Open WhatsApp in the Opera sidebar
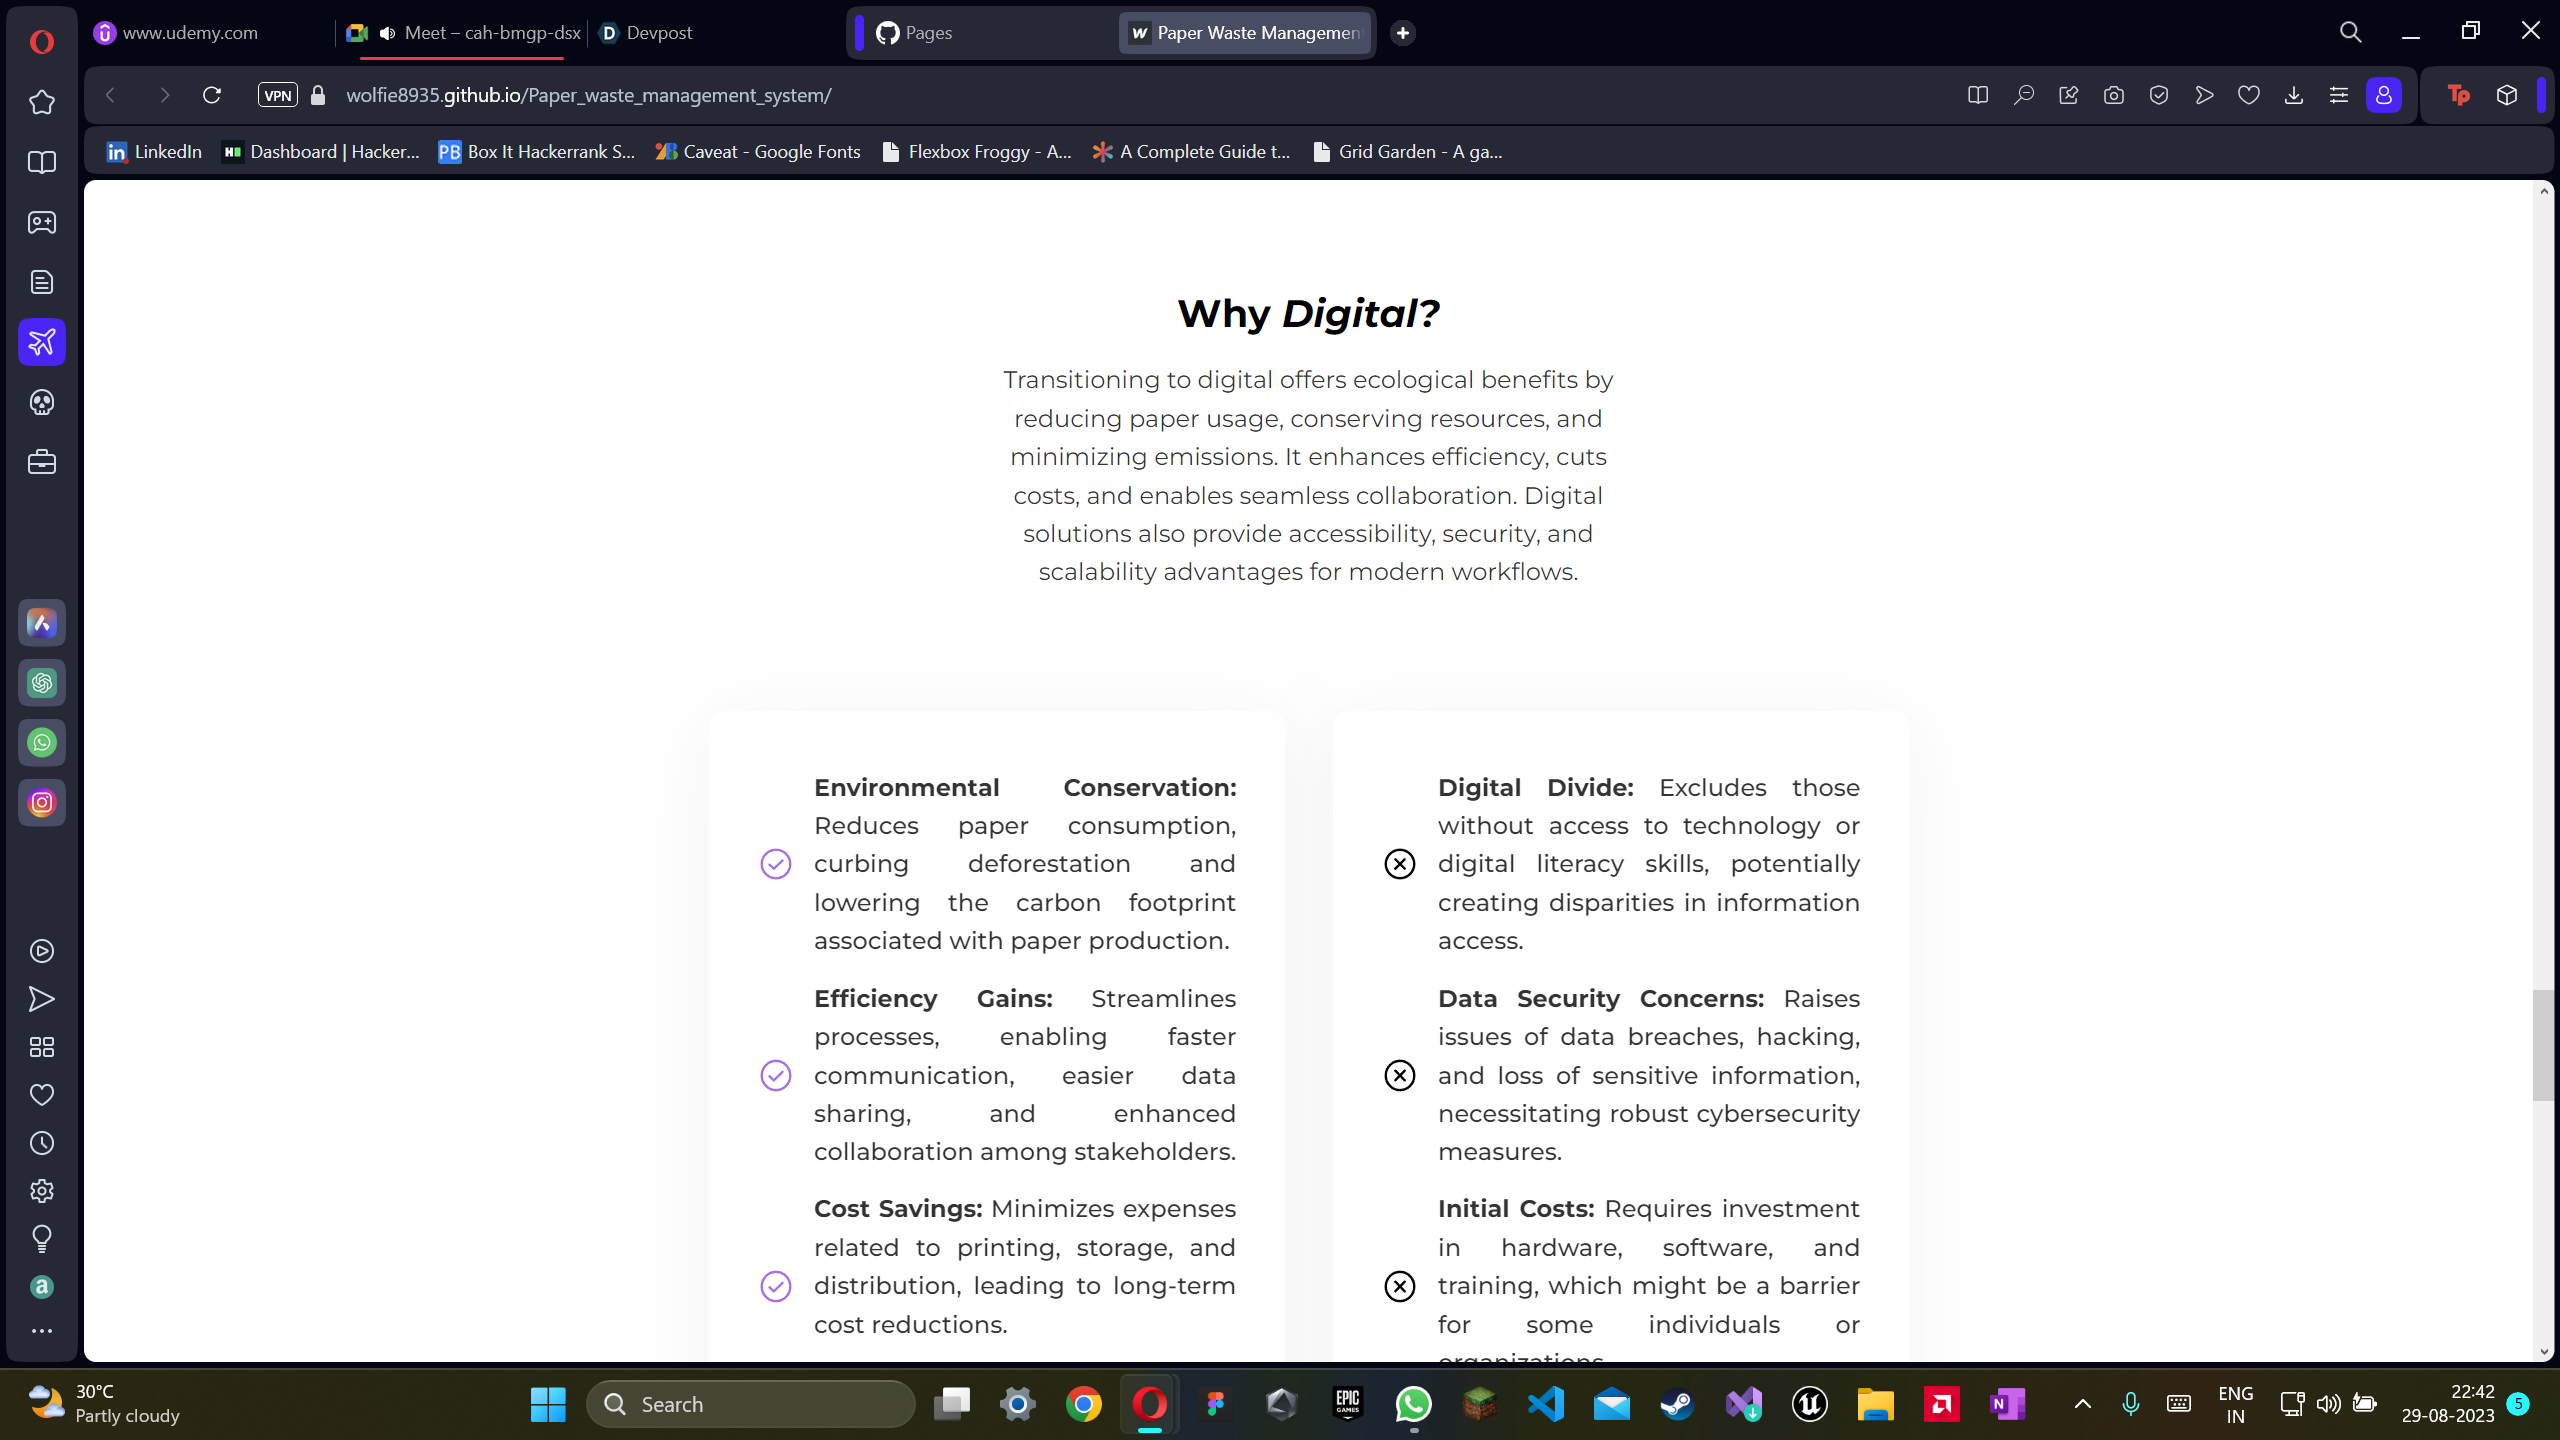The image size is (2560, 1440). tap(41, 743)
